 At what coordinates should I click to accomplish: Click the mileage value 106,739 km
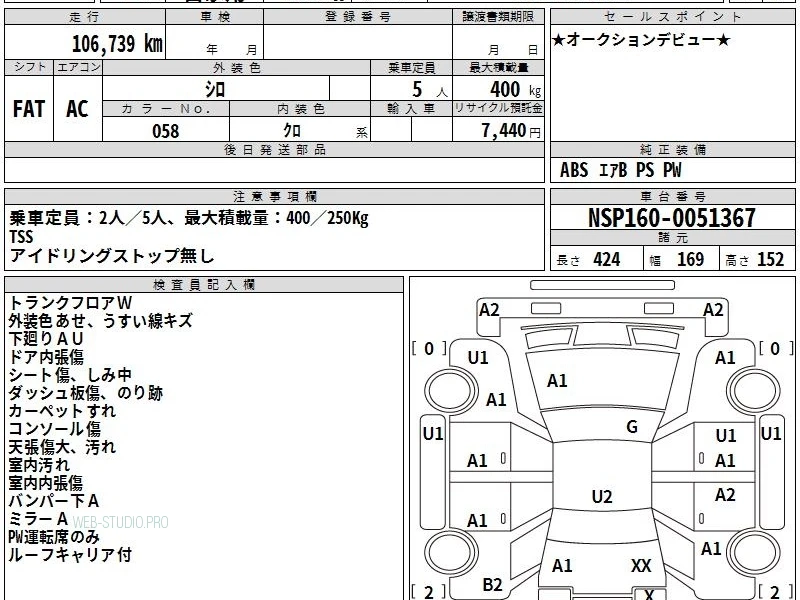click(x=117, y=43)
